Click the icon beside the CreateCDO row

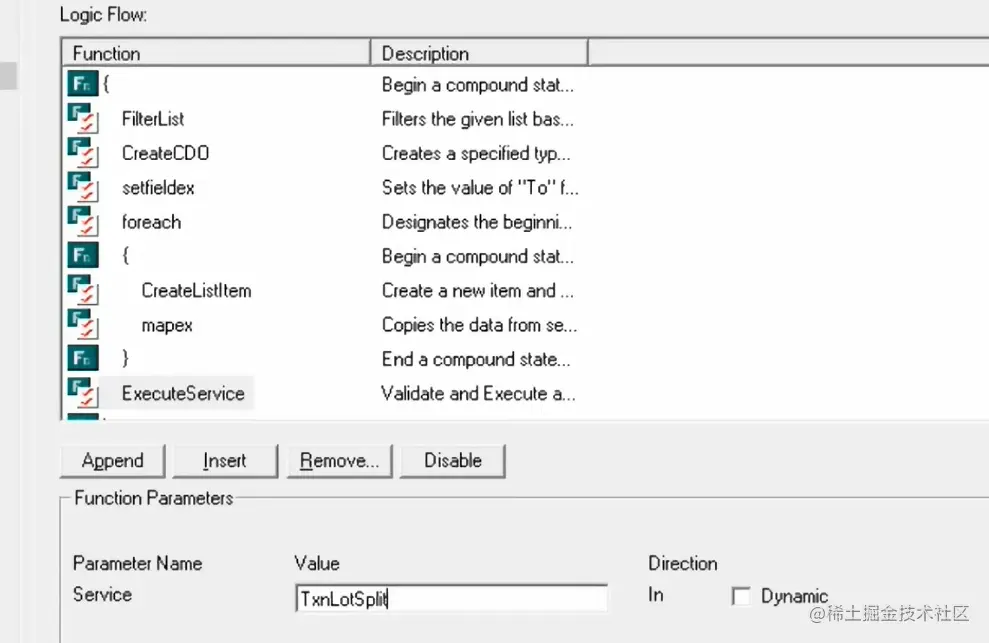click(x=83, y=153)
